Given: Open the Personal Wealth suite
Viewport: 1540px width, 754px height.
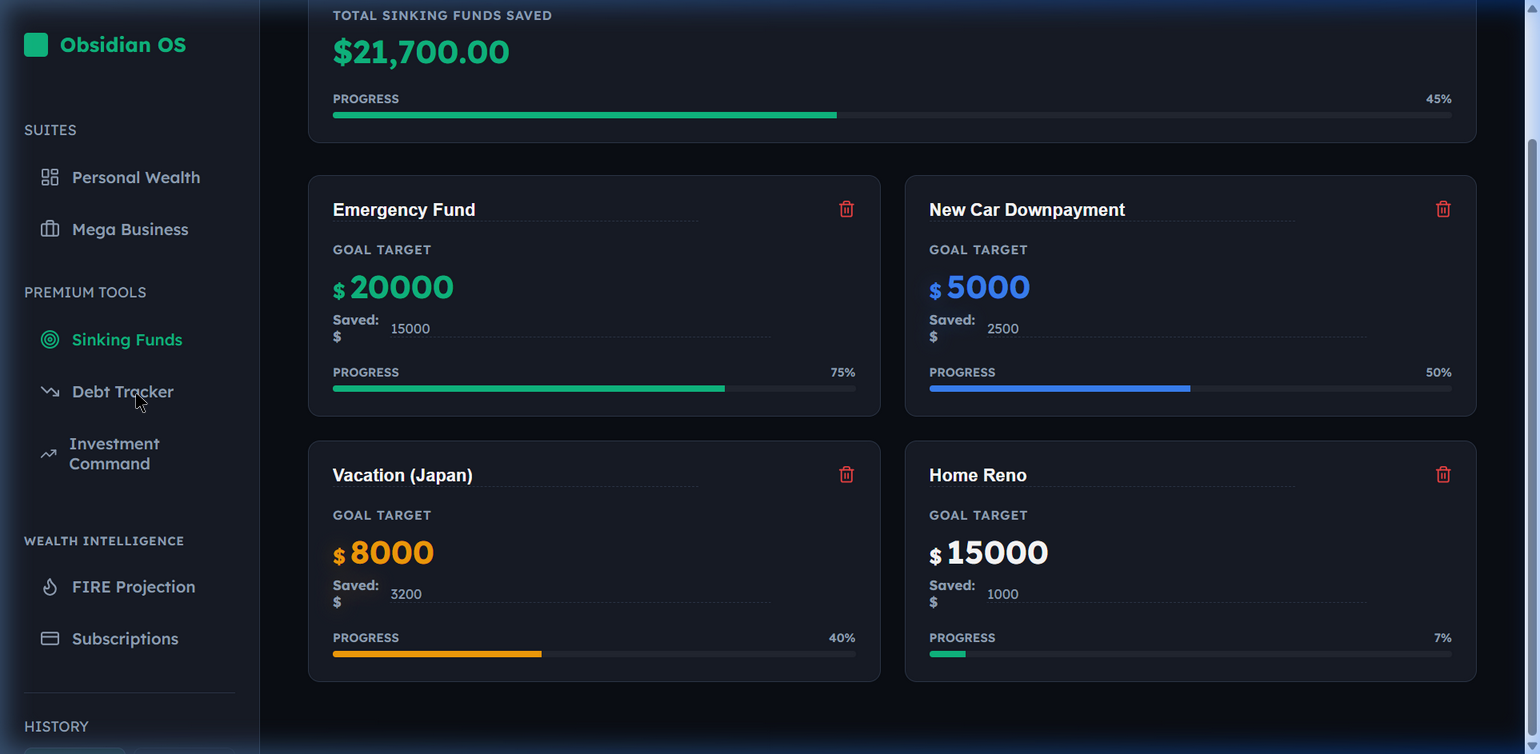Looking at the screenshot, I should (x=129, y=177).
